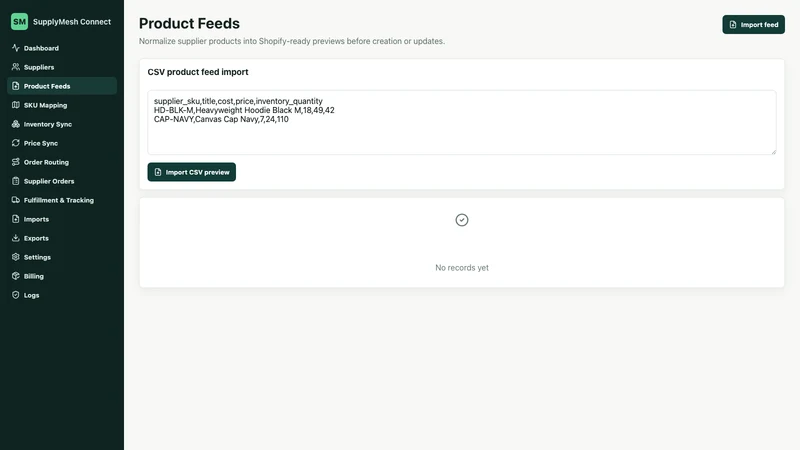Open the Dashboard page
Image resolution: width=800 pixels, height=450 pixels.
pyautogui.click(x=62, y=48)
